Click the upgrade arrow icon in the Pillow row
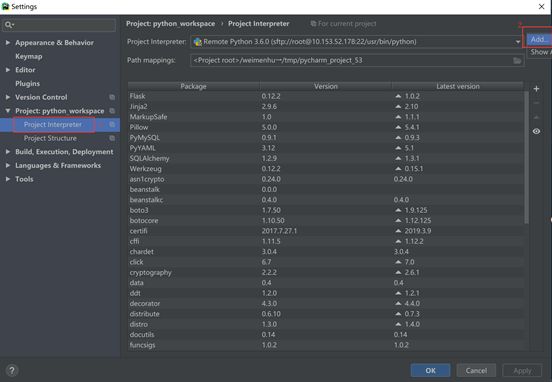552x382 pixels. [x=398, y=127]
